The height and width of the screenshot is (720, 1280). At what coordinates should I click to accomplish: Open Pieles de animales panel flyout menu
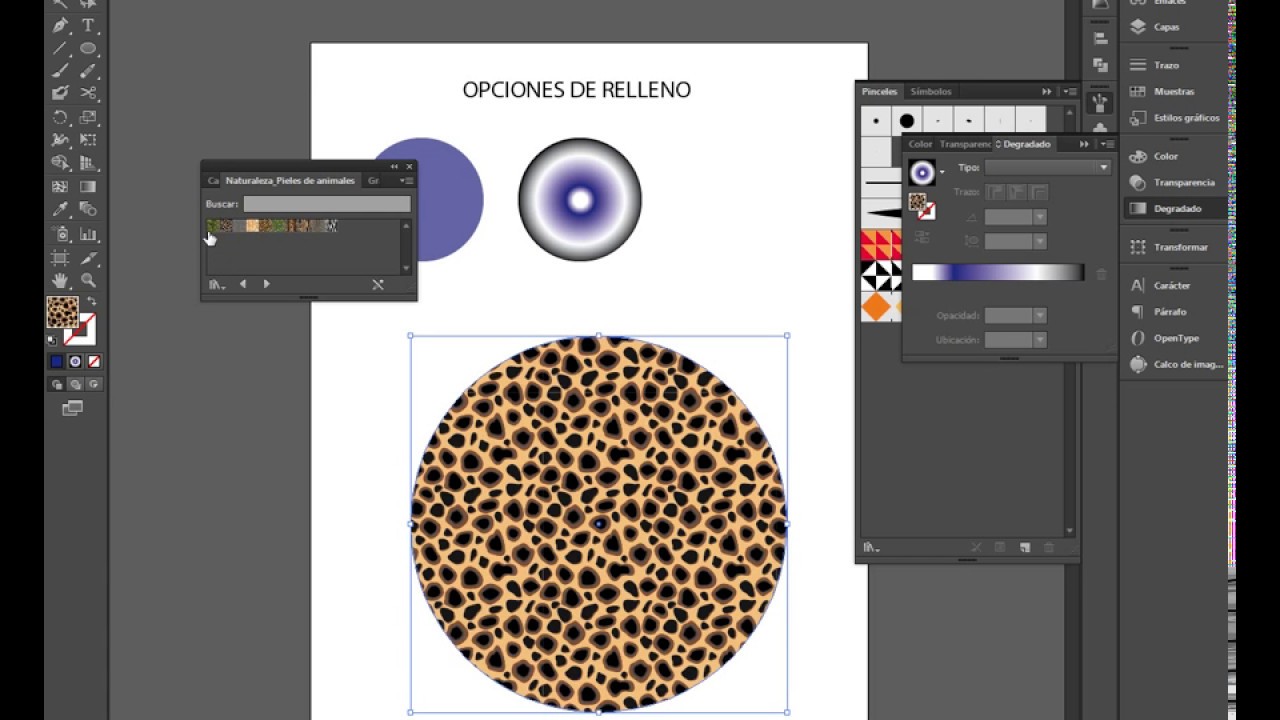pos(406,181)
